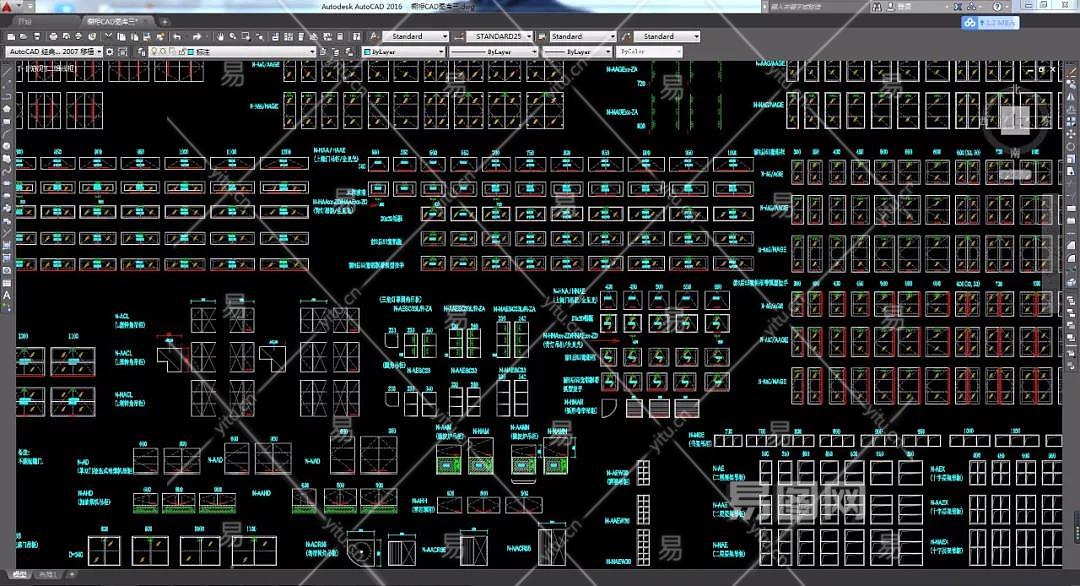
Task: Select the Pan hand tool
Action: (218, 37)
